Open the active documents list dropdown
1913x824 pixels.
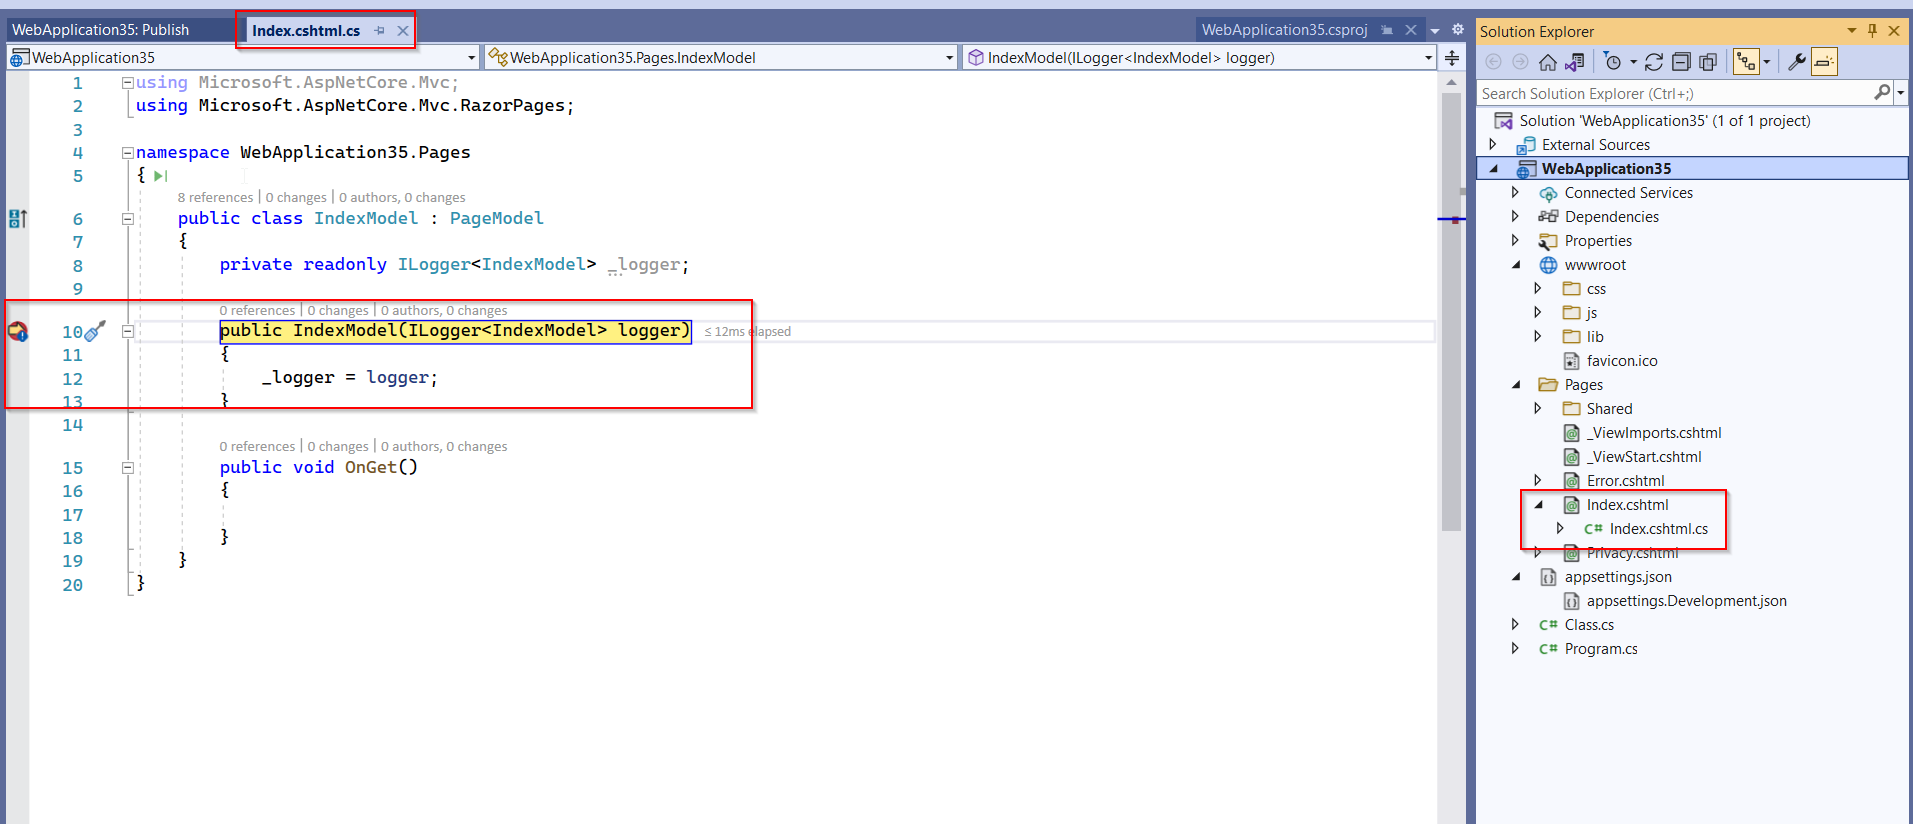pyautogui.click(x=1435, y=31)
